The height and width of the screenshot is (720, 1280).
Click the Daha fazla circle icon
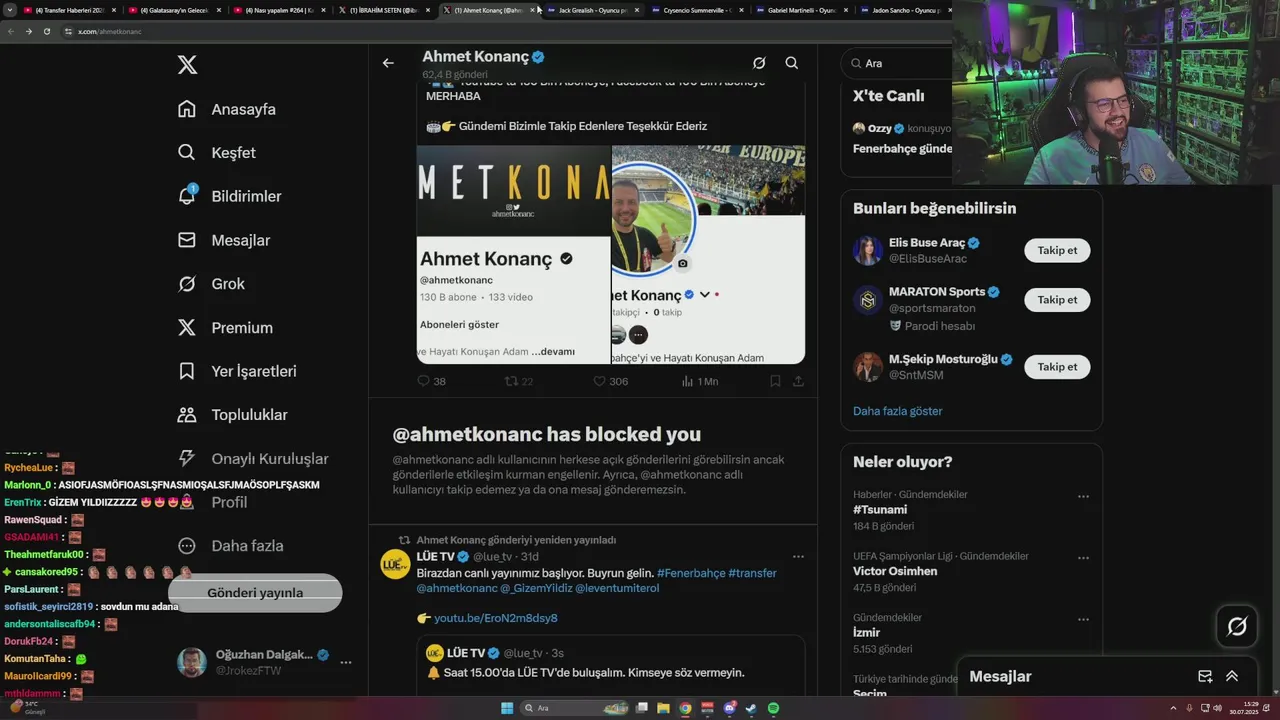[x=187, y=546]
